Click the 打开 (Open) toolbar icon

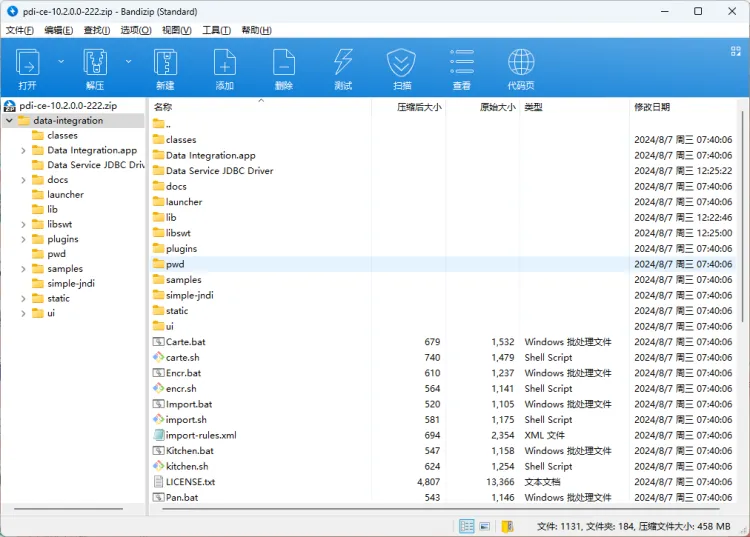click(27, 62)
